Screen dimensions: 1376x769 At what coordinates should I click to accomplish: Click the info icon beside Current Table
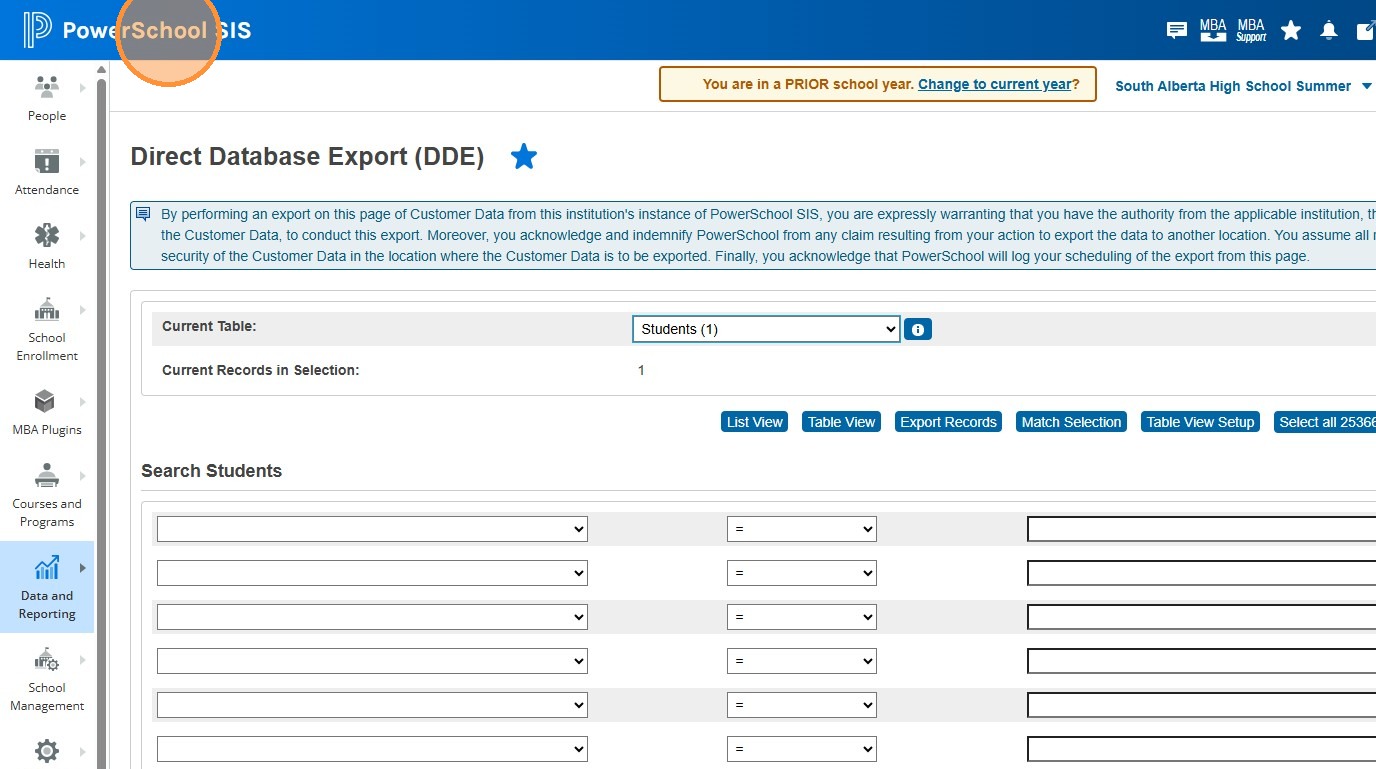click(918, 329)
